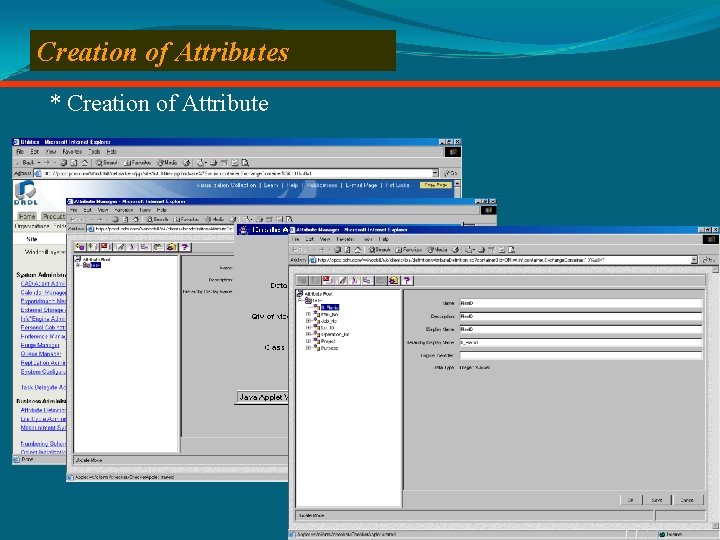Open the Purge Manager link in Utilities sidebar

pyautogui.click(x=40, y=345)
